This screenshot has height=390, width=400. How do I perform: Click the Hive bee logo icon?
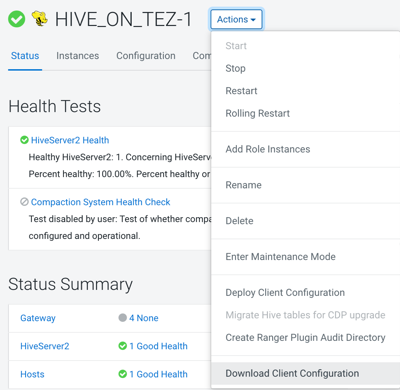coord(40,18)
